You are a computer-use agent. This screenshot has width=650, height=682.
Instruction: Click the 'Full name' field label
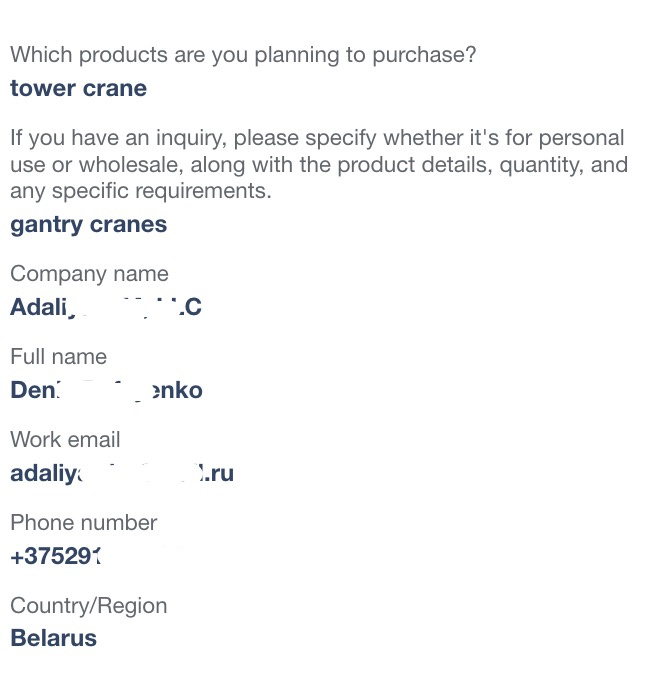(x=59, y=357)
